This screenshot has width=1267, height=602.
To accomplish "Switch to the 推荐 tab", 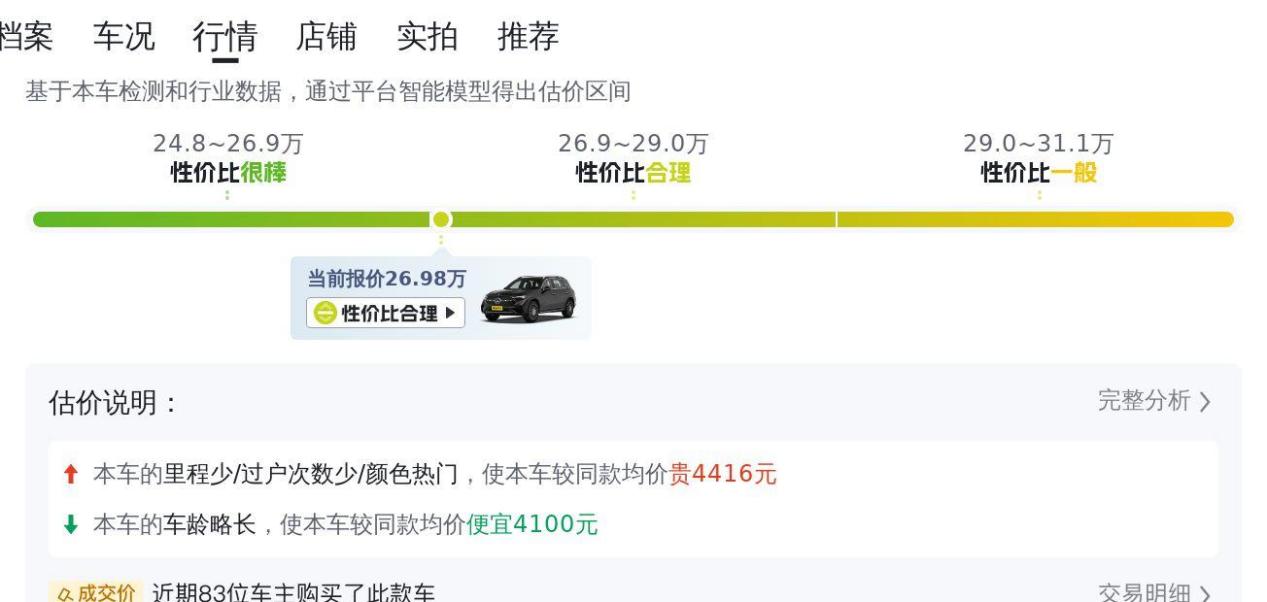I will point(529,37).
